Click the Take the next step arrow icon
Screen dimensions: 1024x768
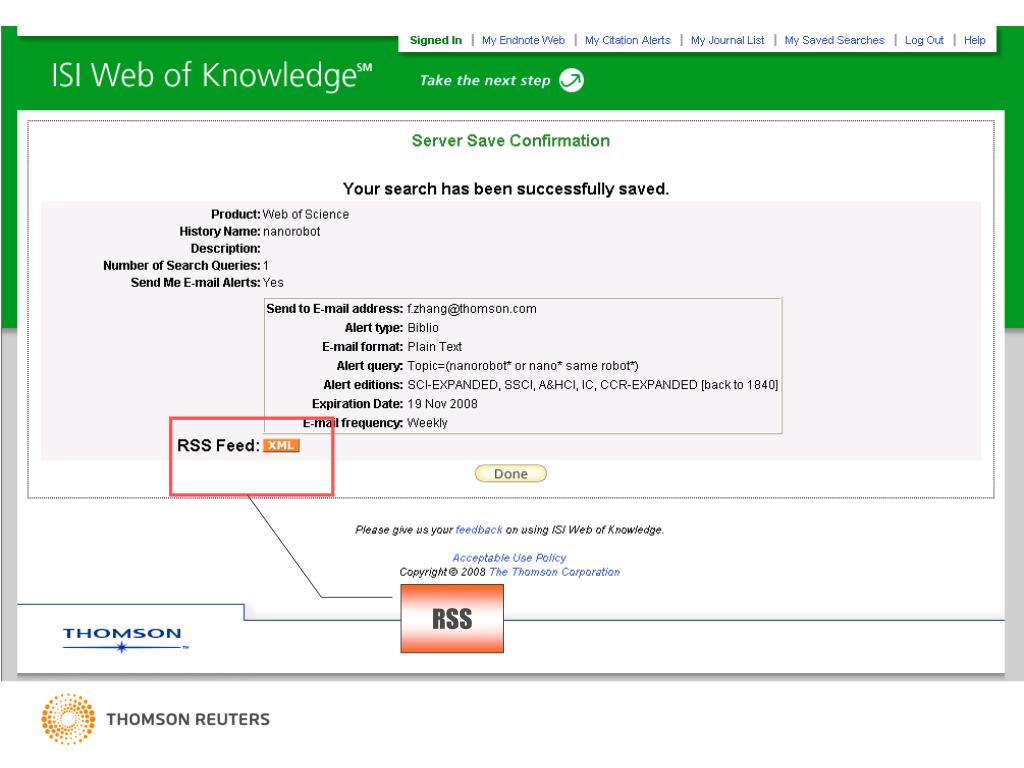[x=571, y=80]
